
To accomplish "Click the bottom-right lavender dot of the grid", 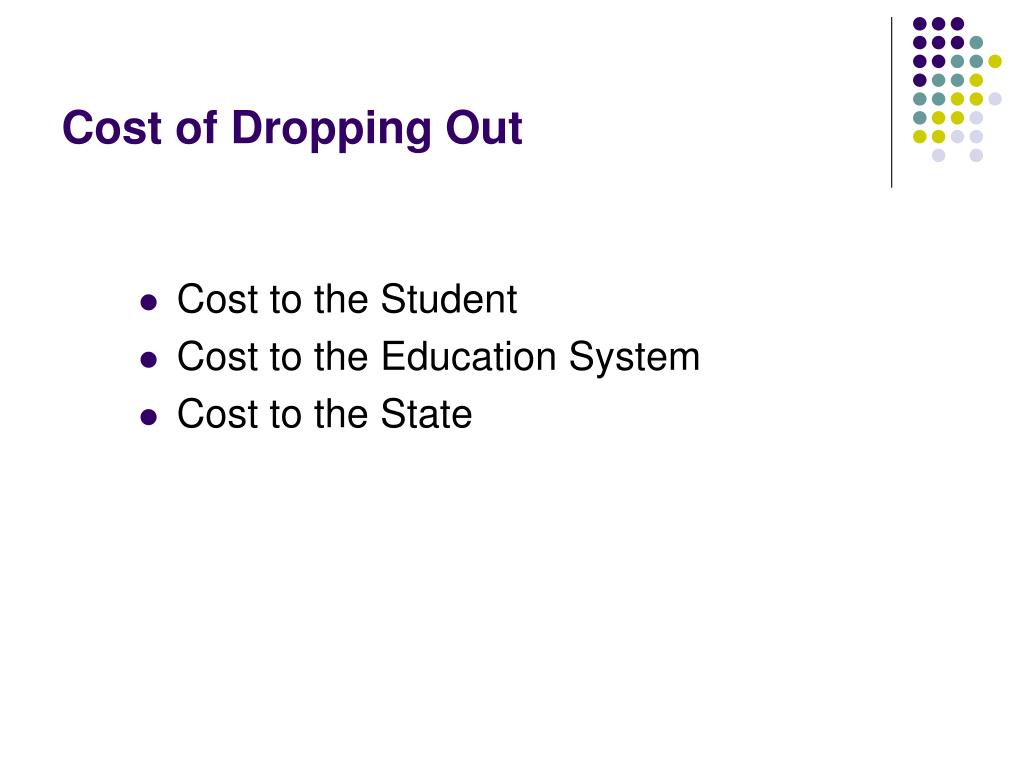I will tap(976, 155).
